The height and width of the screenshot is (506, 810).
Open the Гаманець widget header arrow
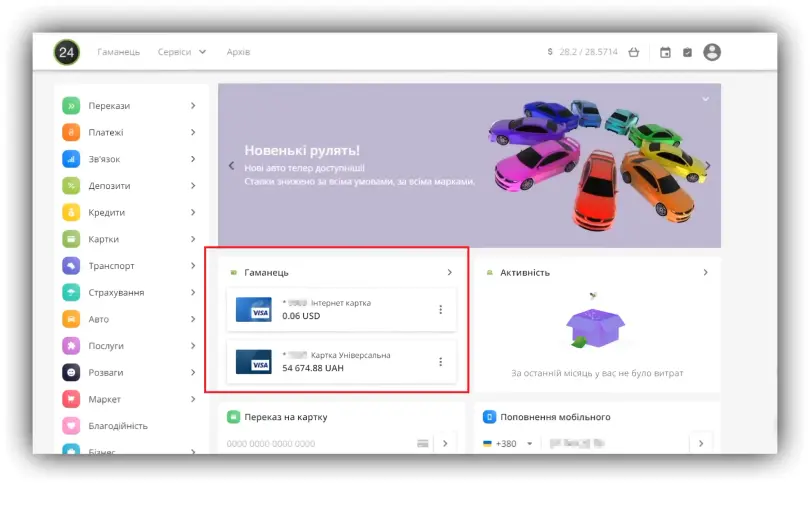pyautogui.click(x=449, y=273)
